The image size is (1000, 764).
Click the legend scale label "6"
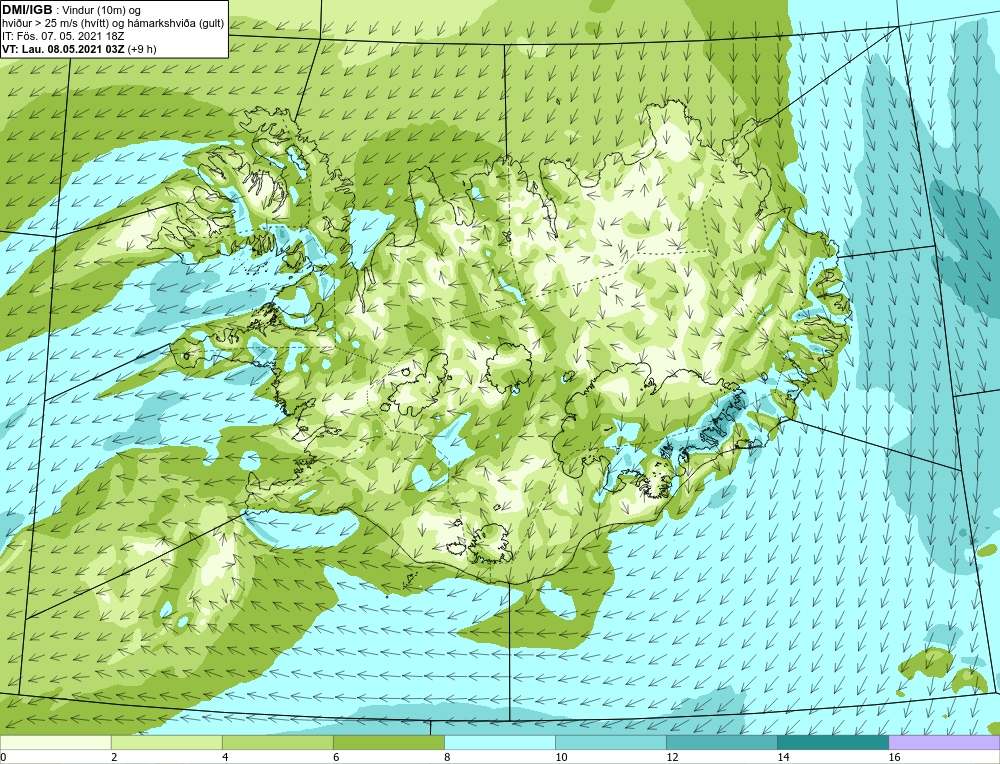[x=336, y=757]
